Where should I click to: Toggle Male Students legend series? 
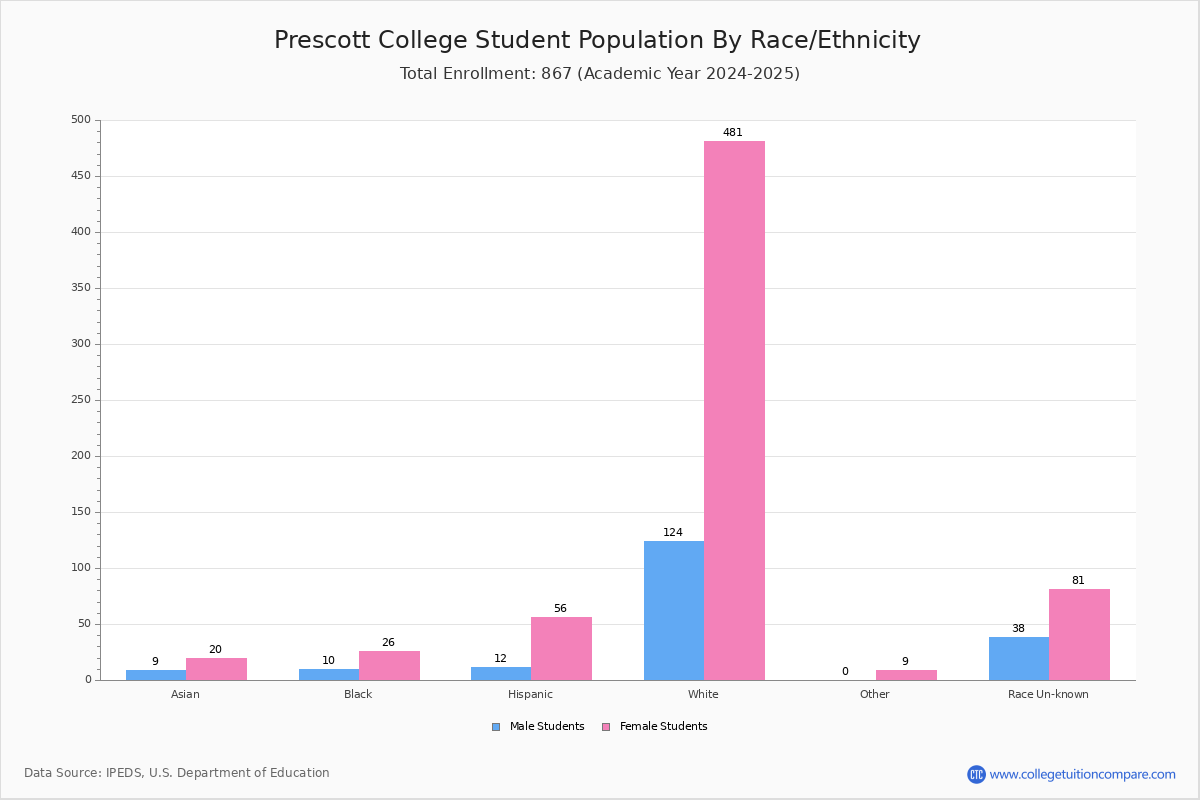click(x=538, y=727)
